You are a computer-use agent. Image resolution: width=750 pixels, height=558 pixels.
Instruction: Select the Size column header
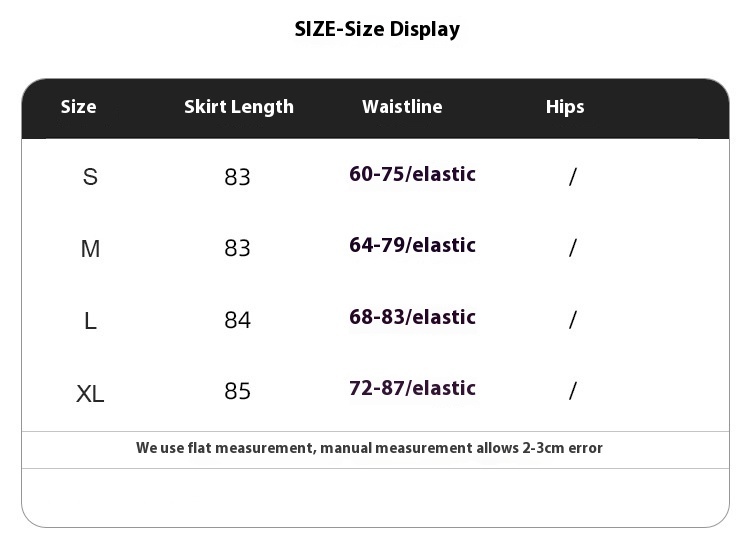click(79, 107)
